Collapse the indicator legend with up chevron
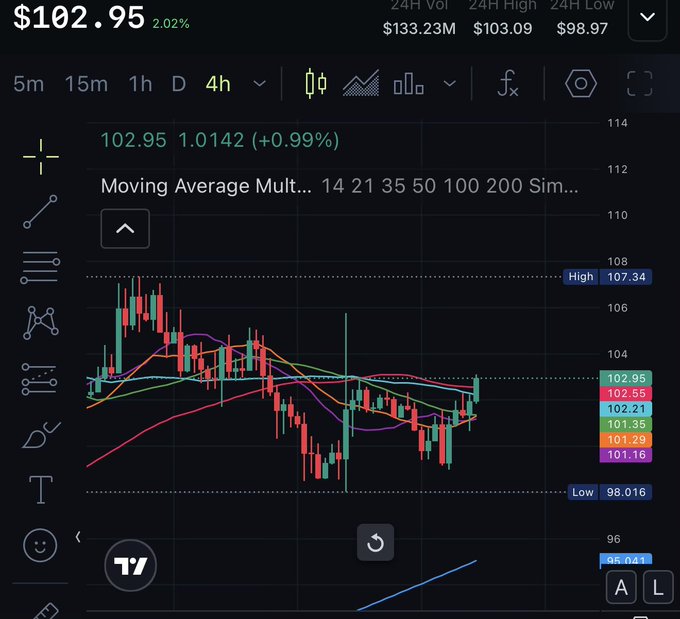The height and width of the screenshot is (619, 680). pos(125,229)
